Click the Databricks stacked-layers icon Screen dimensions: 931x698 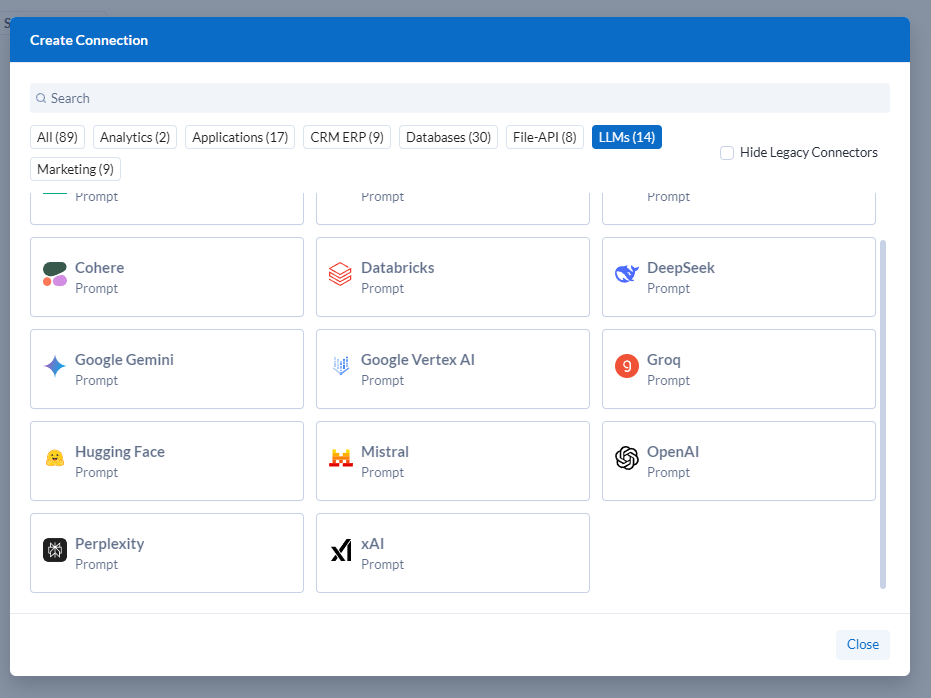(x=340, y=274)
